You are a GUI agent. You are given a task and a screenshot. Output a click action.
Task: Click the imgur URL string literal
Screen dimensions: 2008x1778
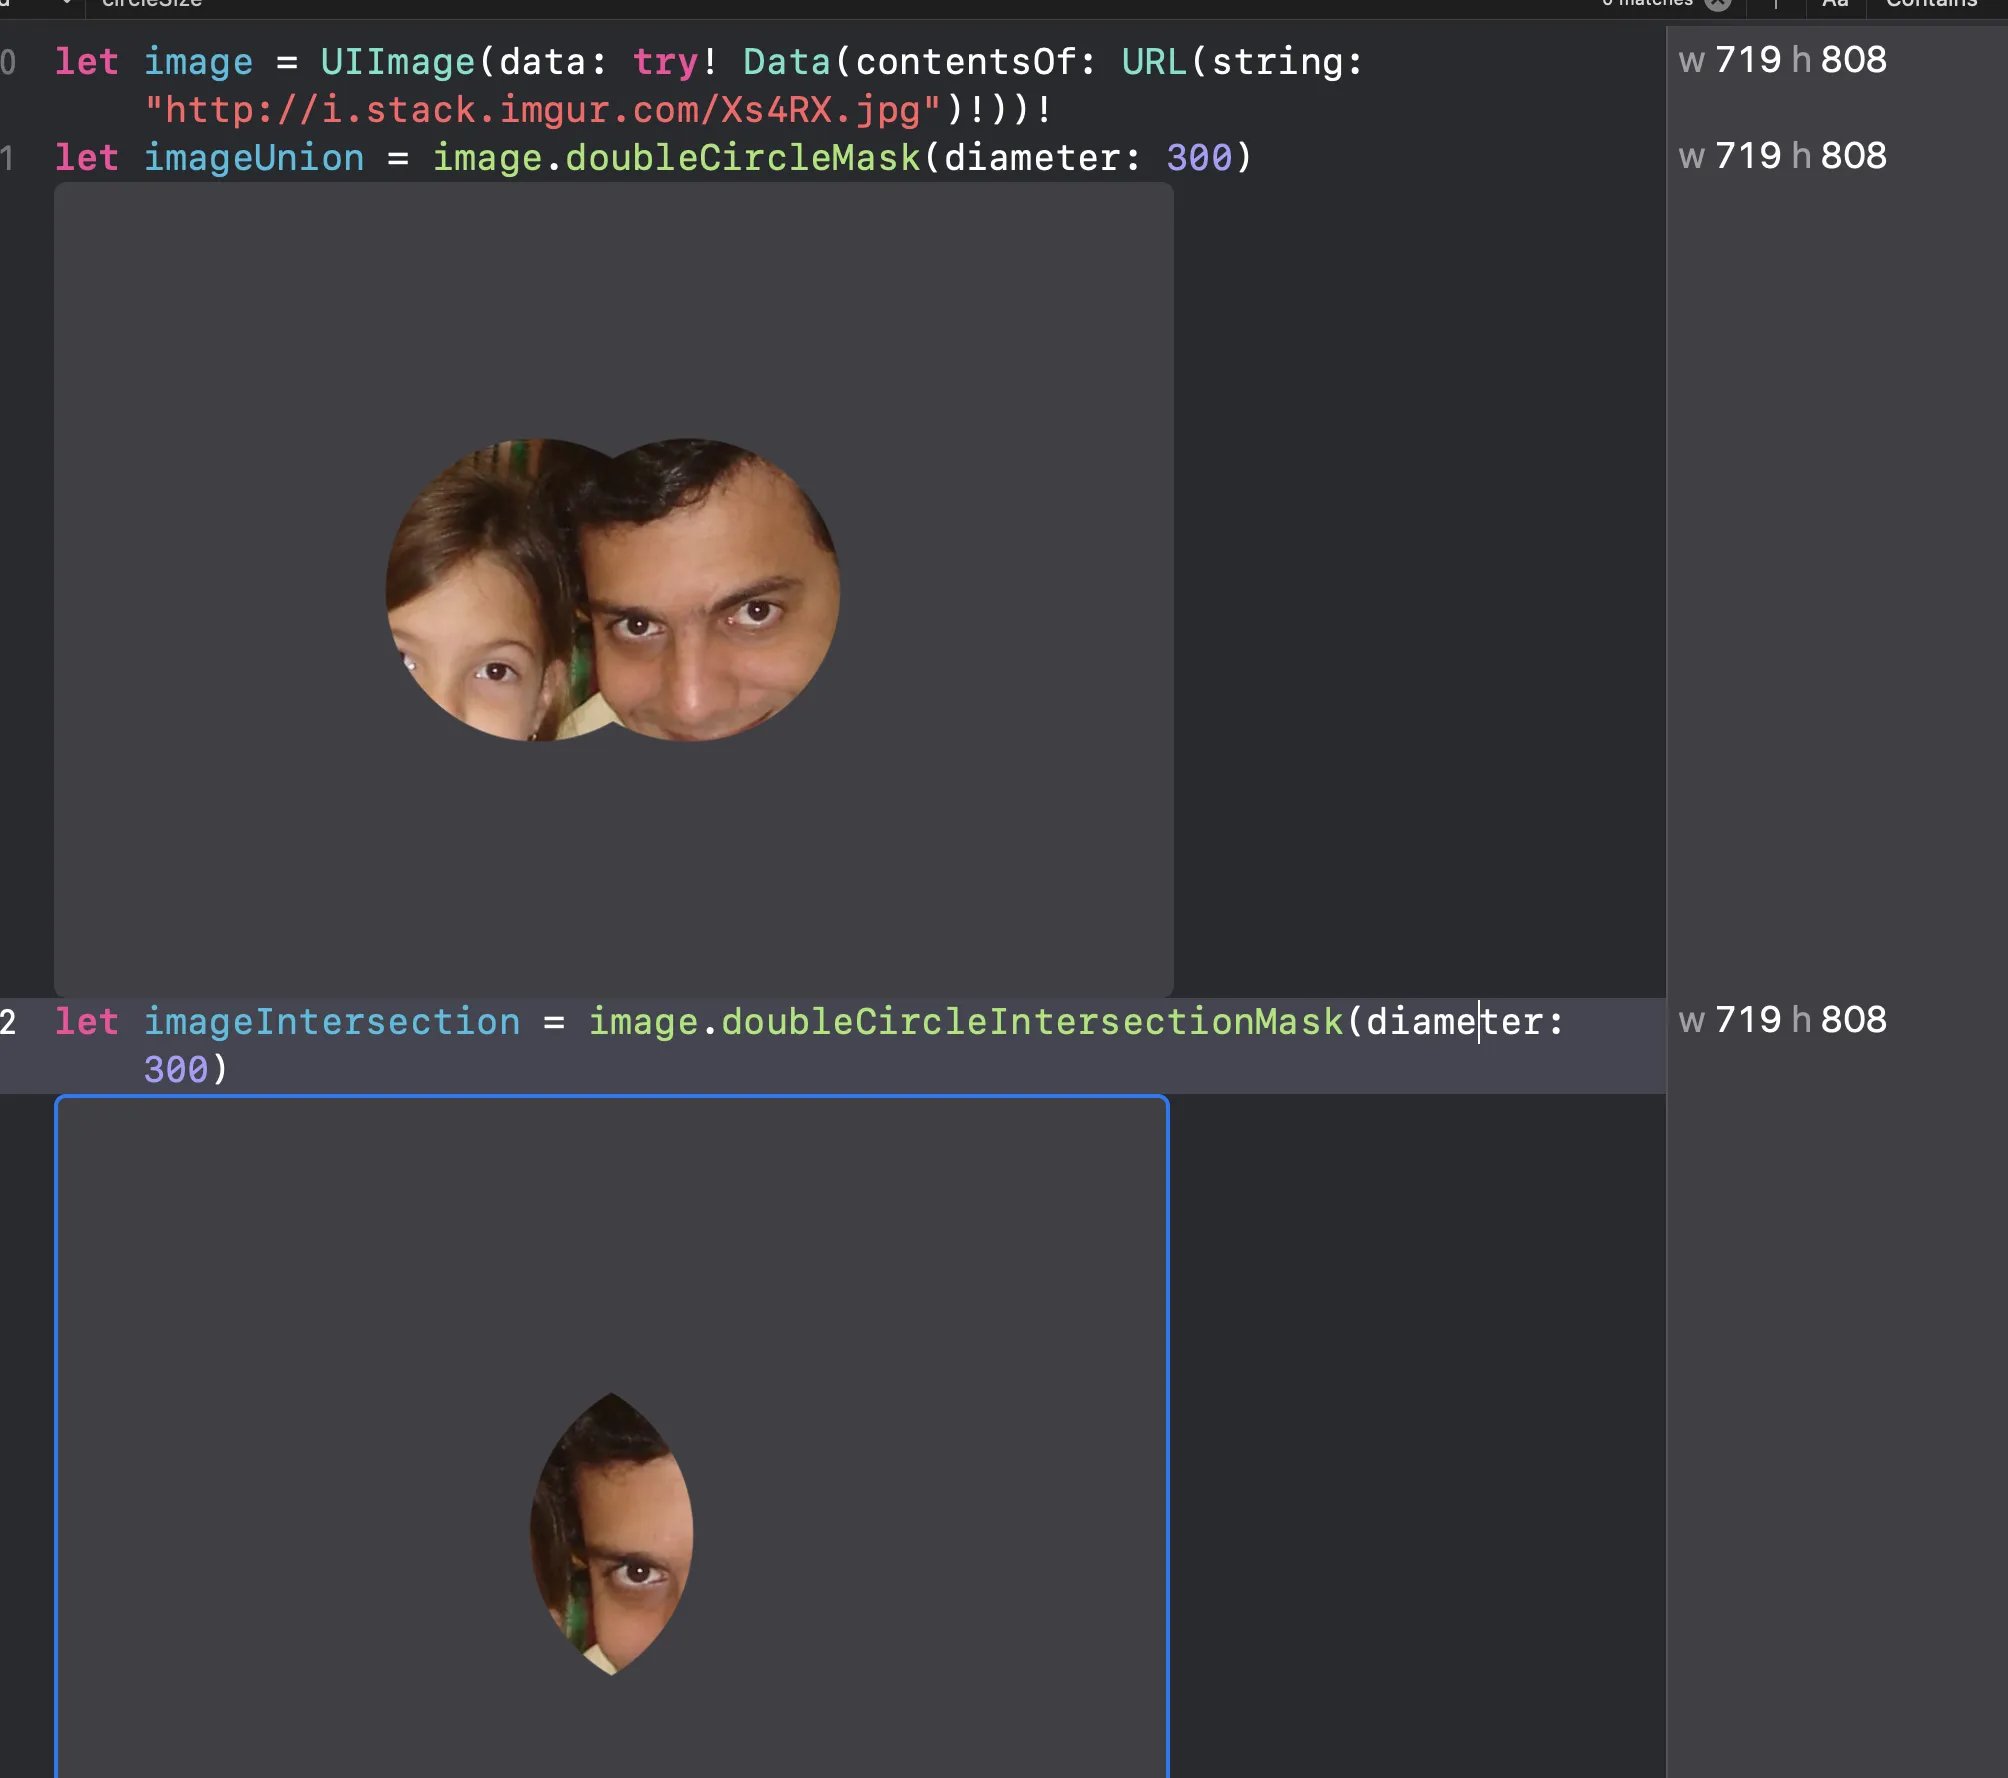[542, 110]
